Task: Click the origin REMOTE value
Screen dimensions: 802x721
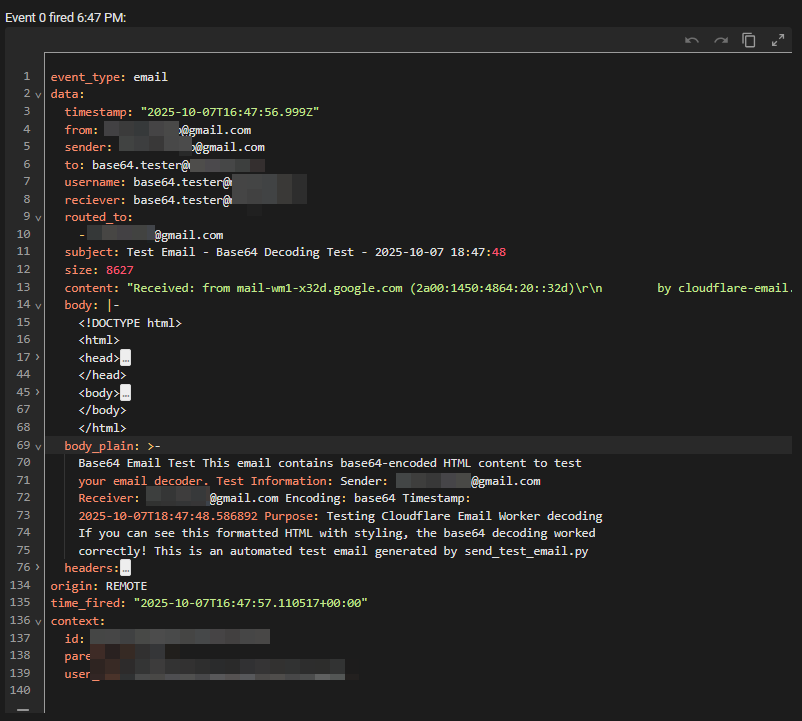Action: [x=126, y=586]
